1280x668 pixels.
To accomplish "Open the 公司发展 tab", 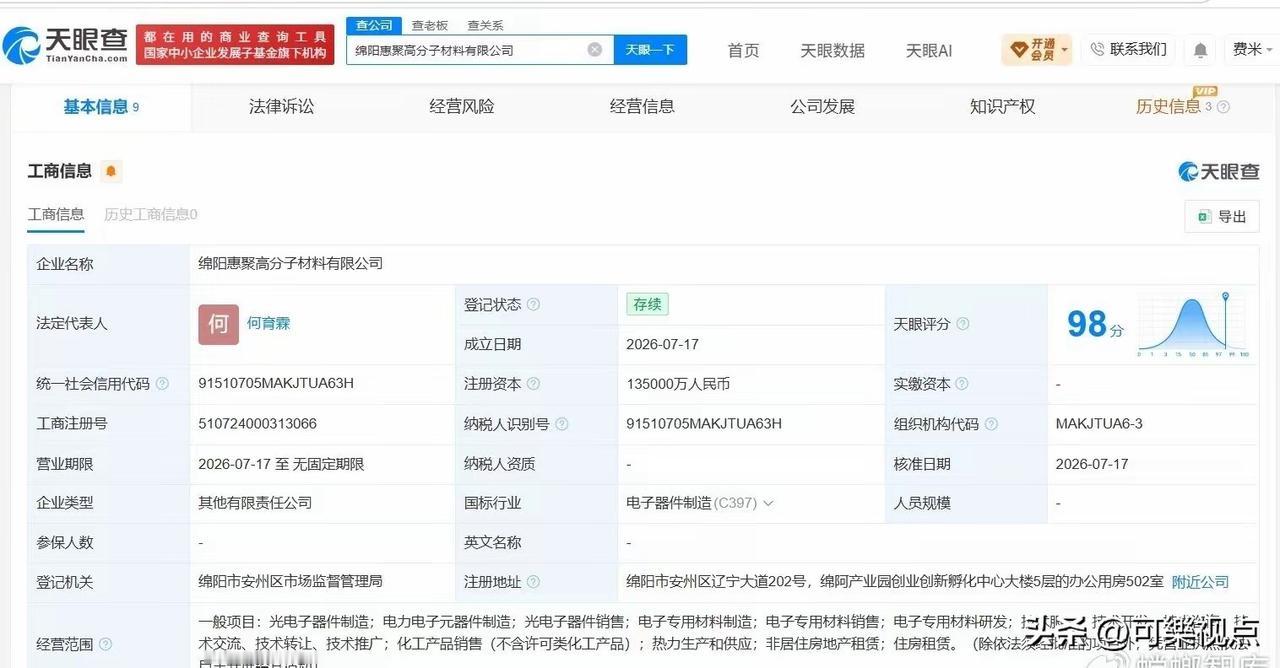I will point(822,107).
